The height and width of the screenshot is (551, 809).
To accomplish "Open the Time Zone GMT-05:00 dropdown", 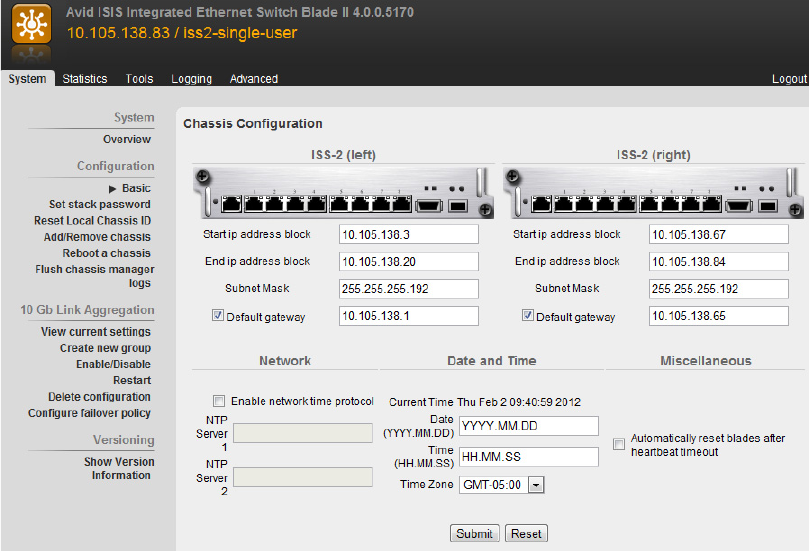I will pos(501,485).
